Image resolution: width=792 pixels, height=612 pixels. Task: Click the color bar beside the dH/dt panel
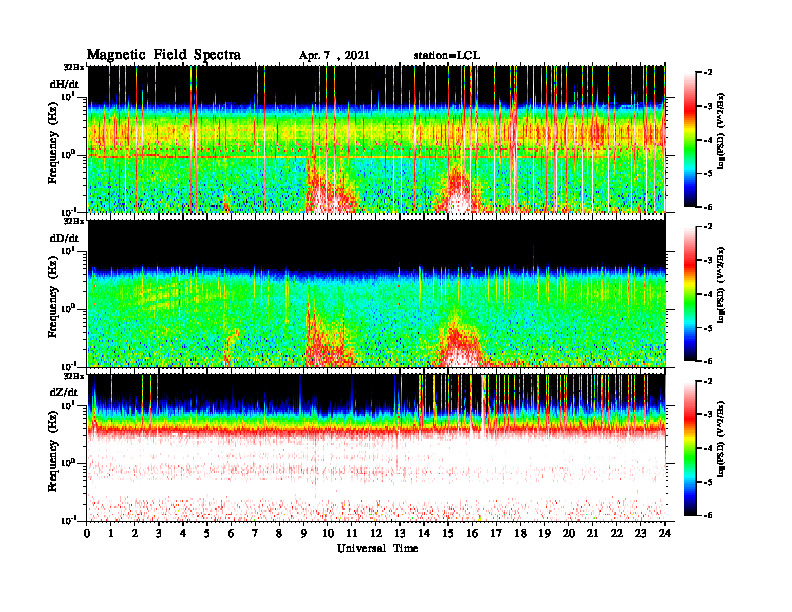click(x=690, y=140)
